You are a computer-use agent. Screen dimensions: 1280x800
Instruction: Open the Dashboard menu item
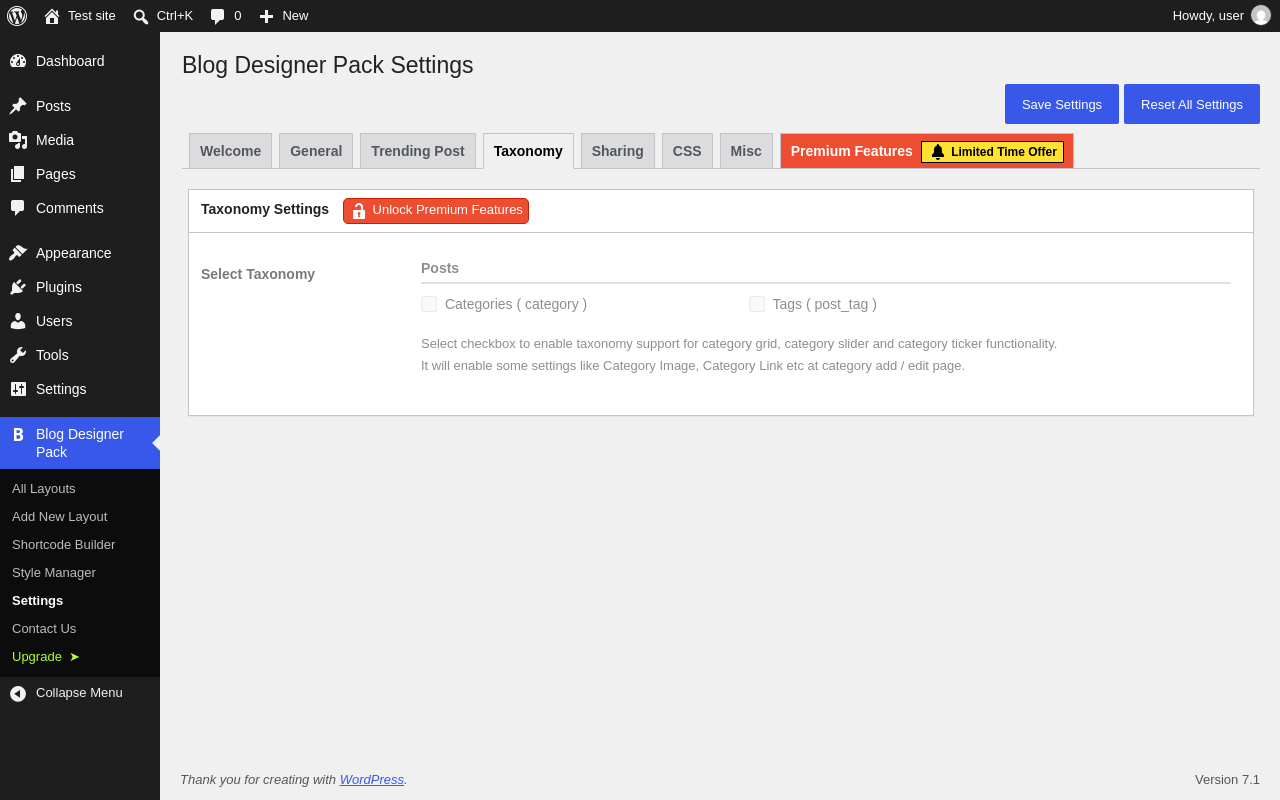80,61
